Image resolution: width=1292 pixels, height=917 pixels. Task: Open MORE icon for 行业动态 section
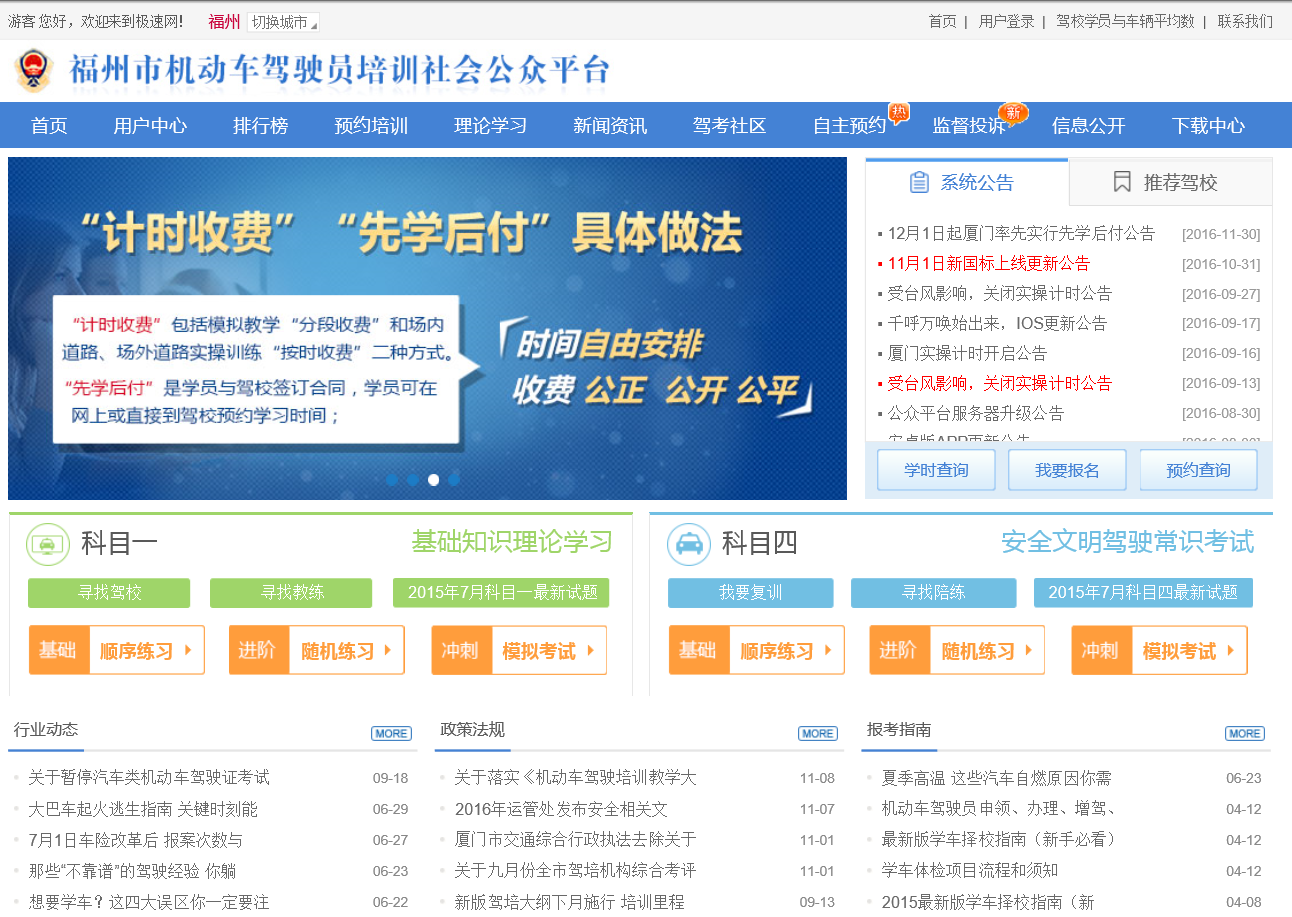click(x=391, y=733)
